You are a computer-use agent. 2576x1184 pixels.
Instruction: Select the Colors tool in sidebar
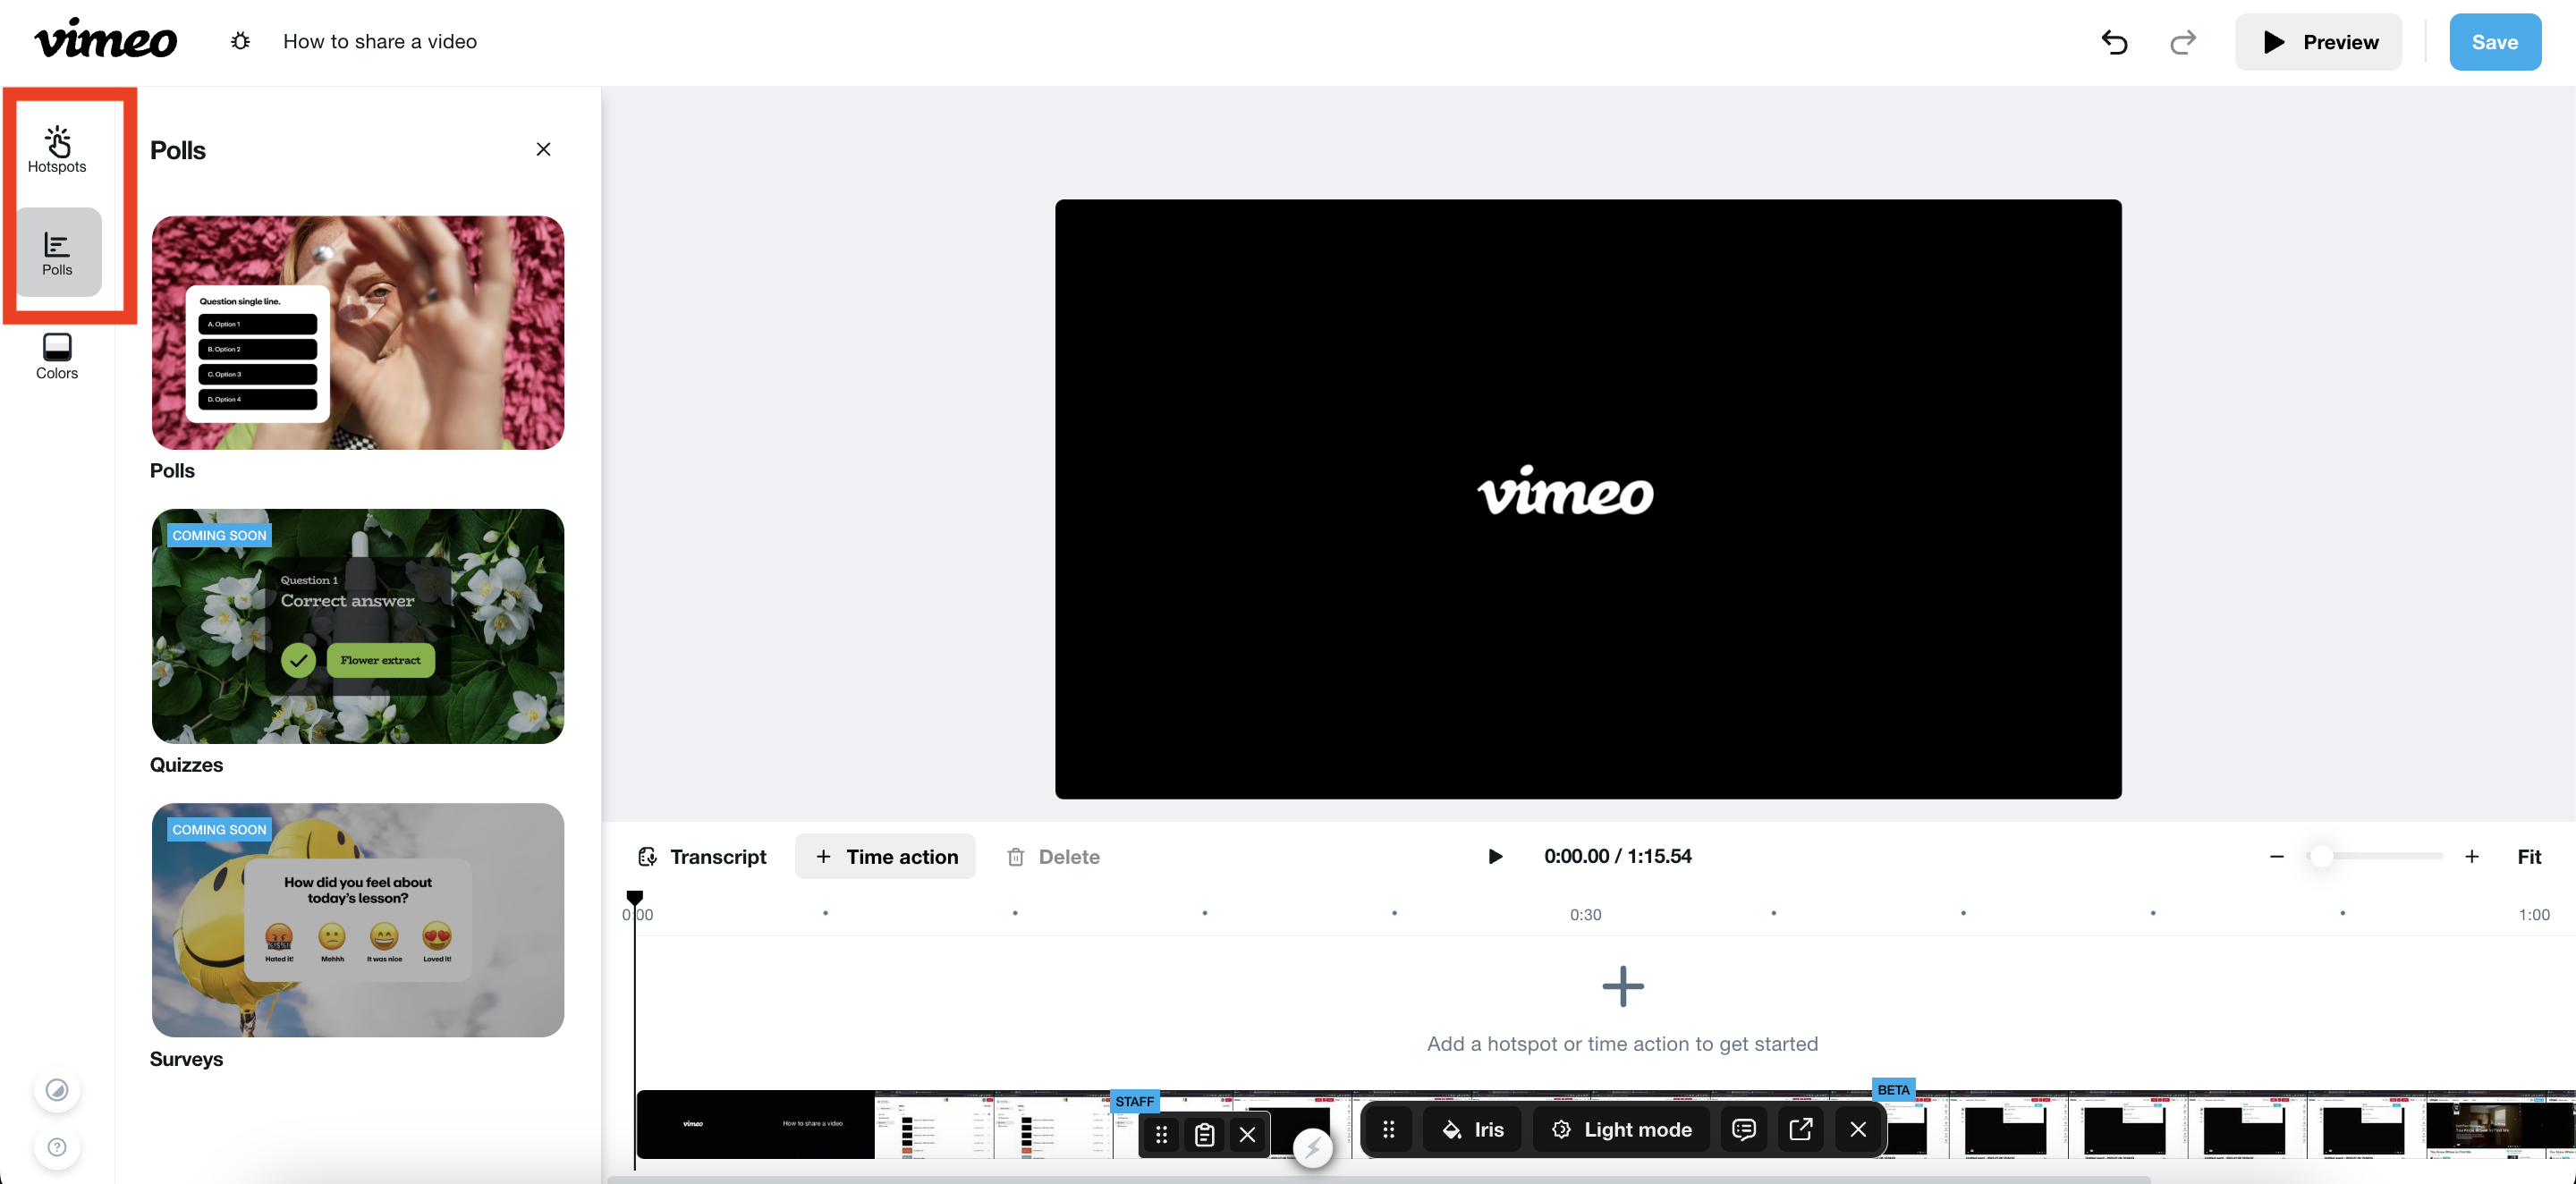pyautogui.click(x=55, y=355)
